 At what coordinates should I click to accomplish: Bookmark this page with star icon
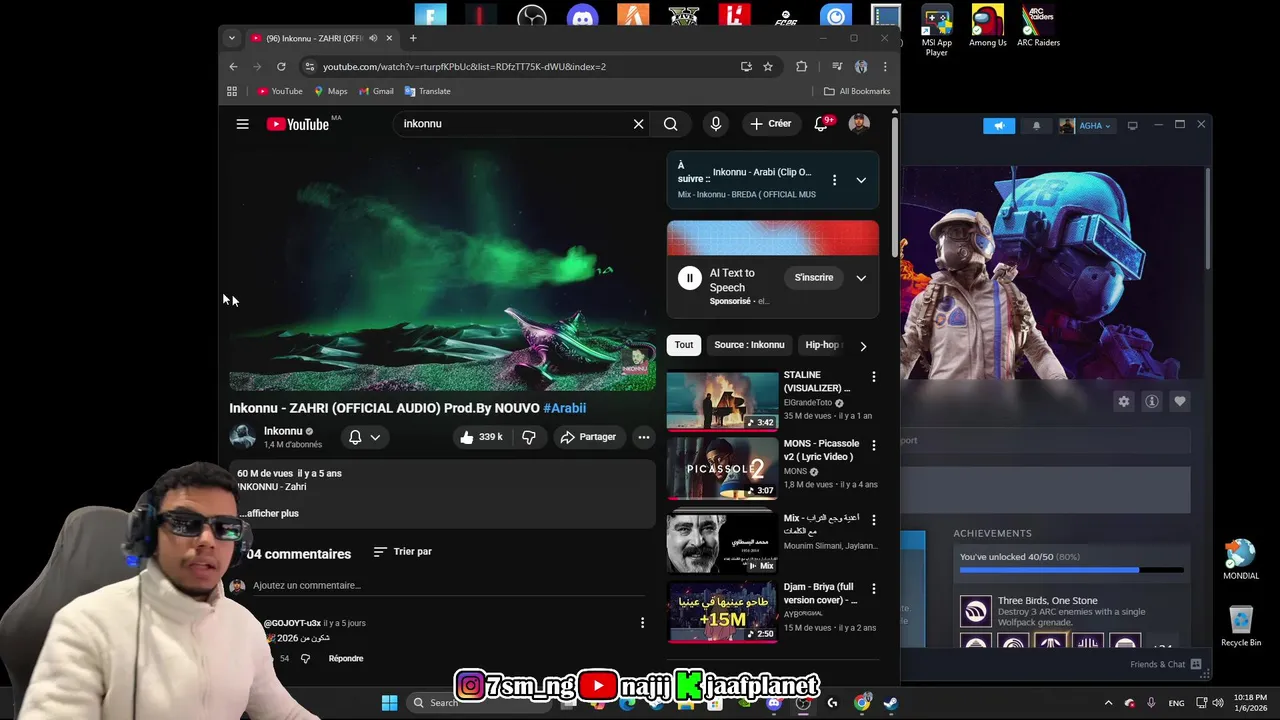[x=768, y=67]
